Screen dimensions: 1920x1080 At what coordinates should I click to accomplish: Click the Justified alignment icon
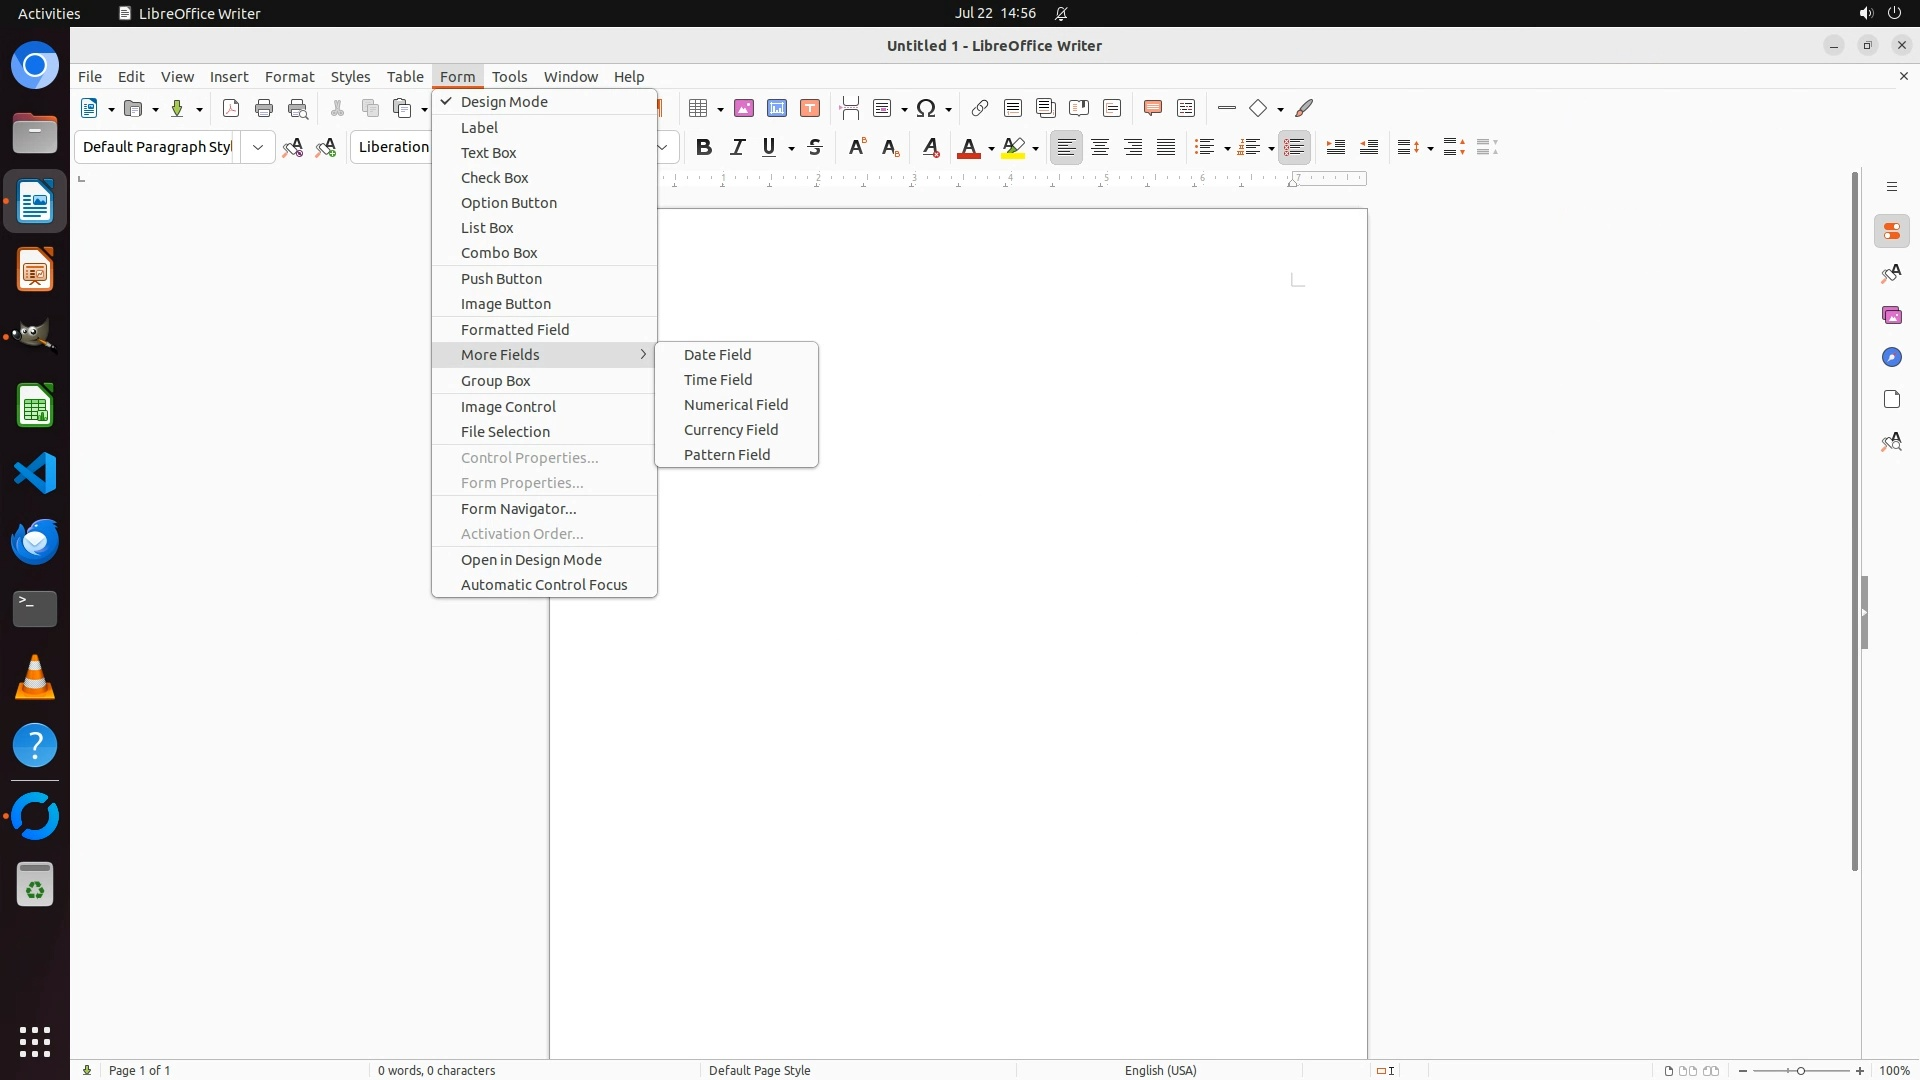(1166, 147)
